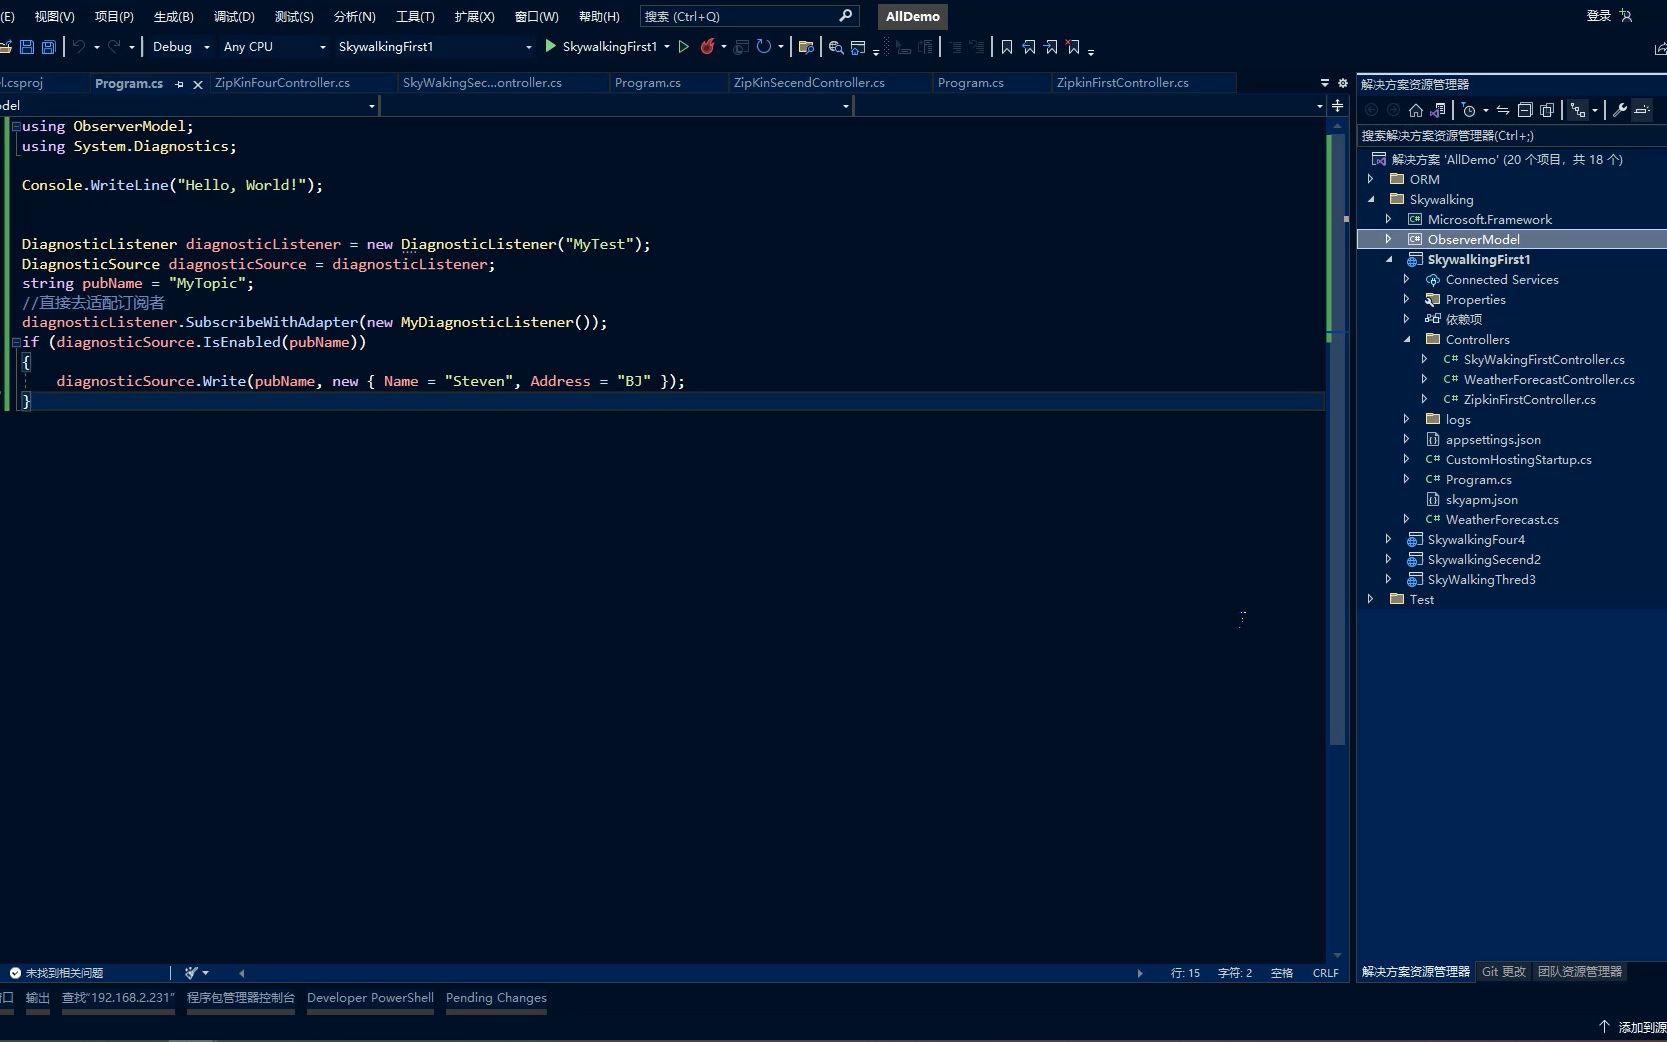The width and height of the screenshot is (1667, 1042).
Task: Click the pending changes filter clock icon
Action: tap(1468, 110)
